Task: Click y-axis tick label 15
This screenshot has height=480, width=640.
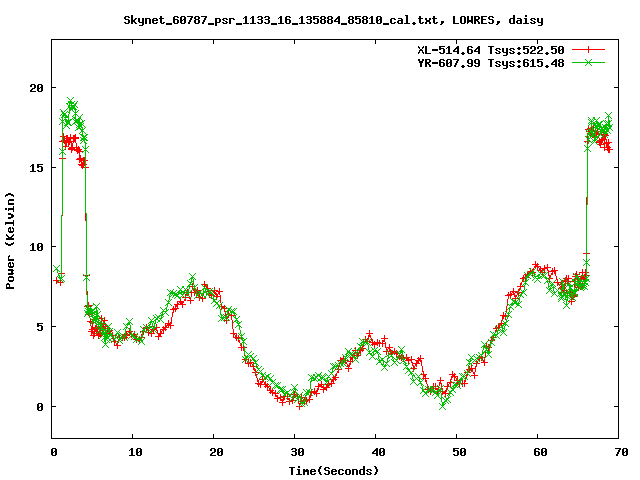Action: pos(36,168)
